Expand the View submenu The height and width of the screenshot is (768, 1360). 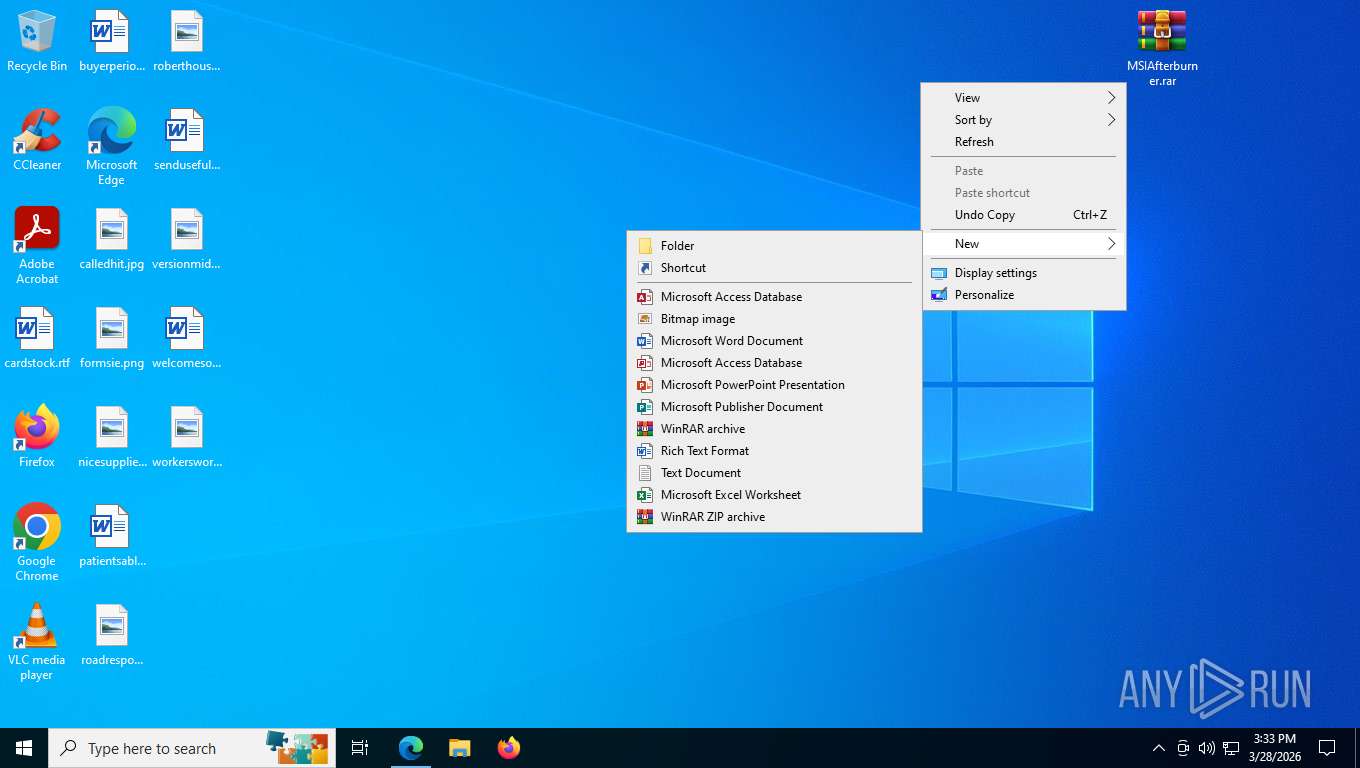point(1024,98)
